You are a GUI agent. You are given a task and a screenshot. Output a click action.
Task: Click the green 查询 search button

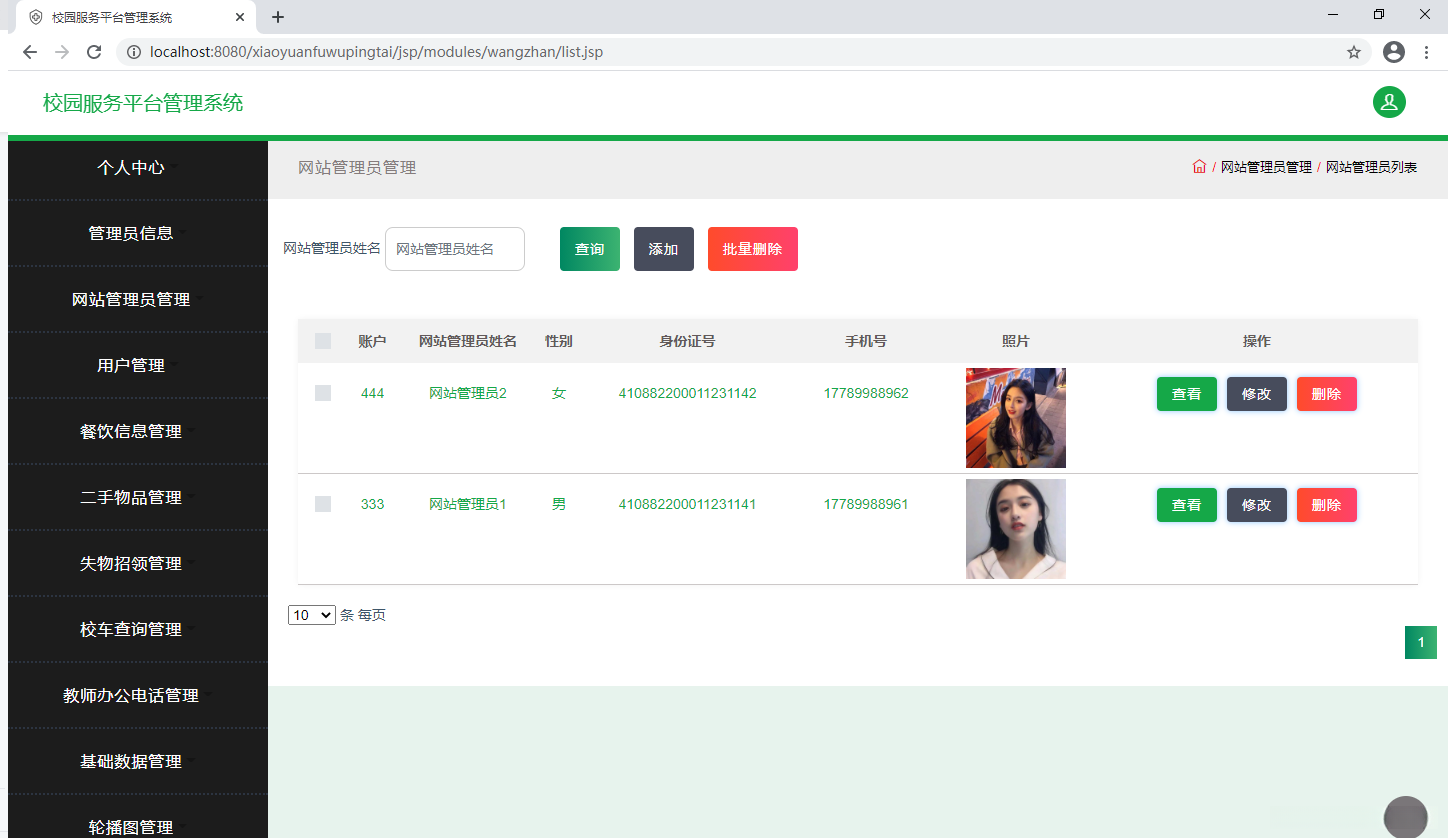click(589, 248)
